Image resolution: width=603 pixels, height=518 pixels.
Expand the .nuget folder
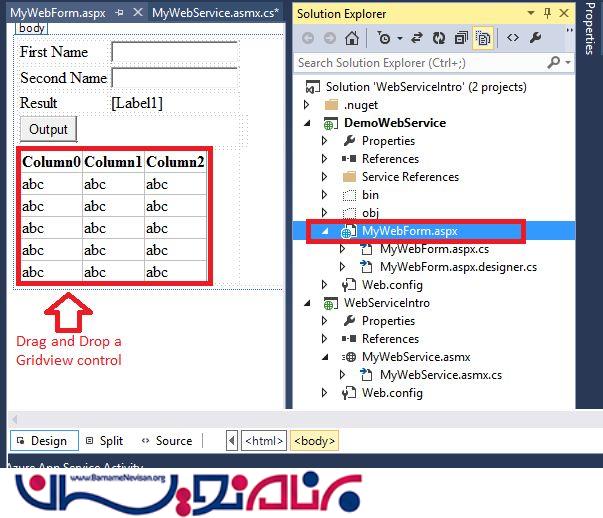click(x=306, y=105)
